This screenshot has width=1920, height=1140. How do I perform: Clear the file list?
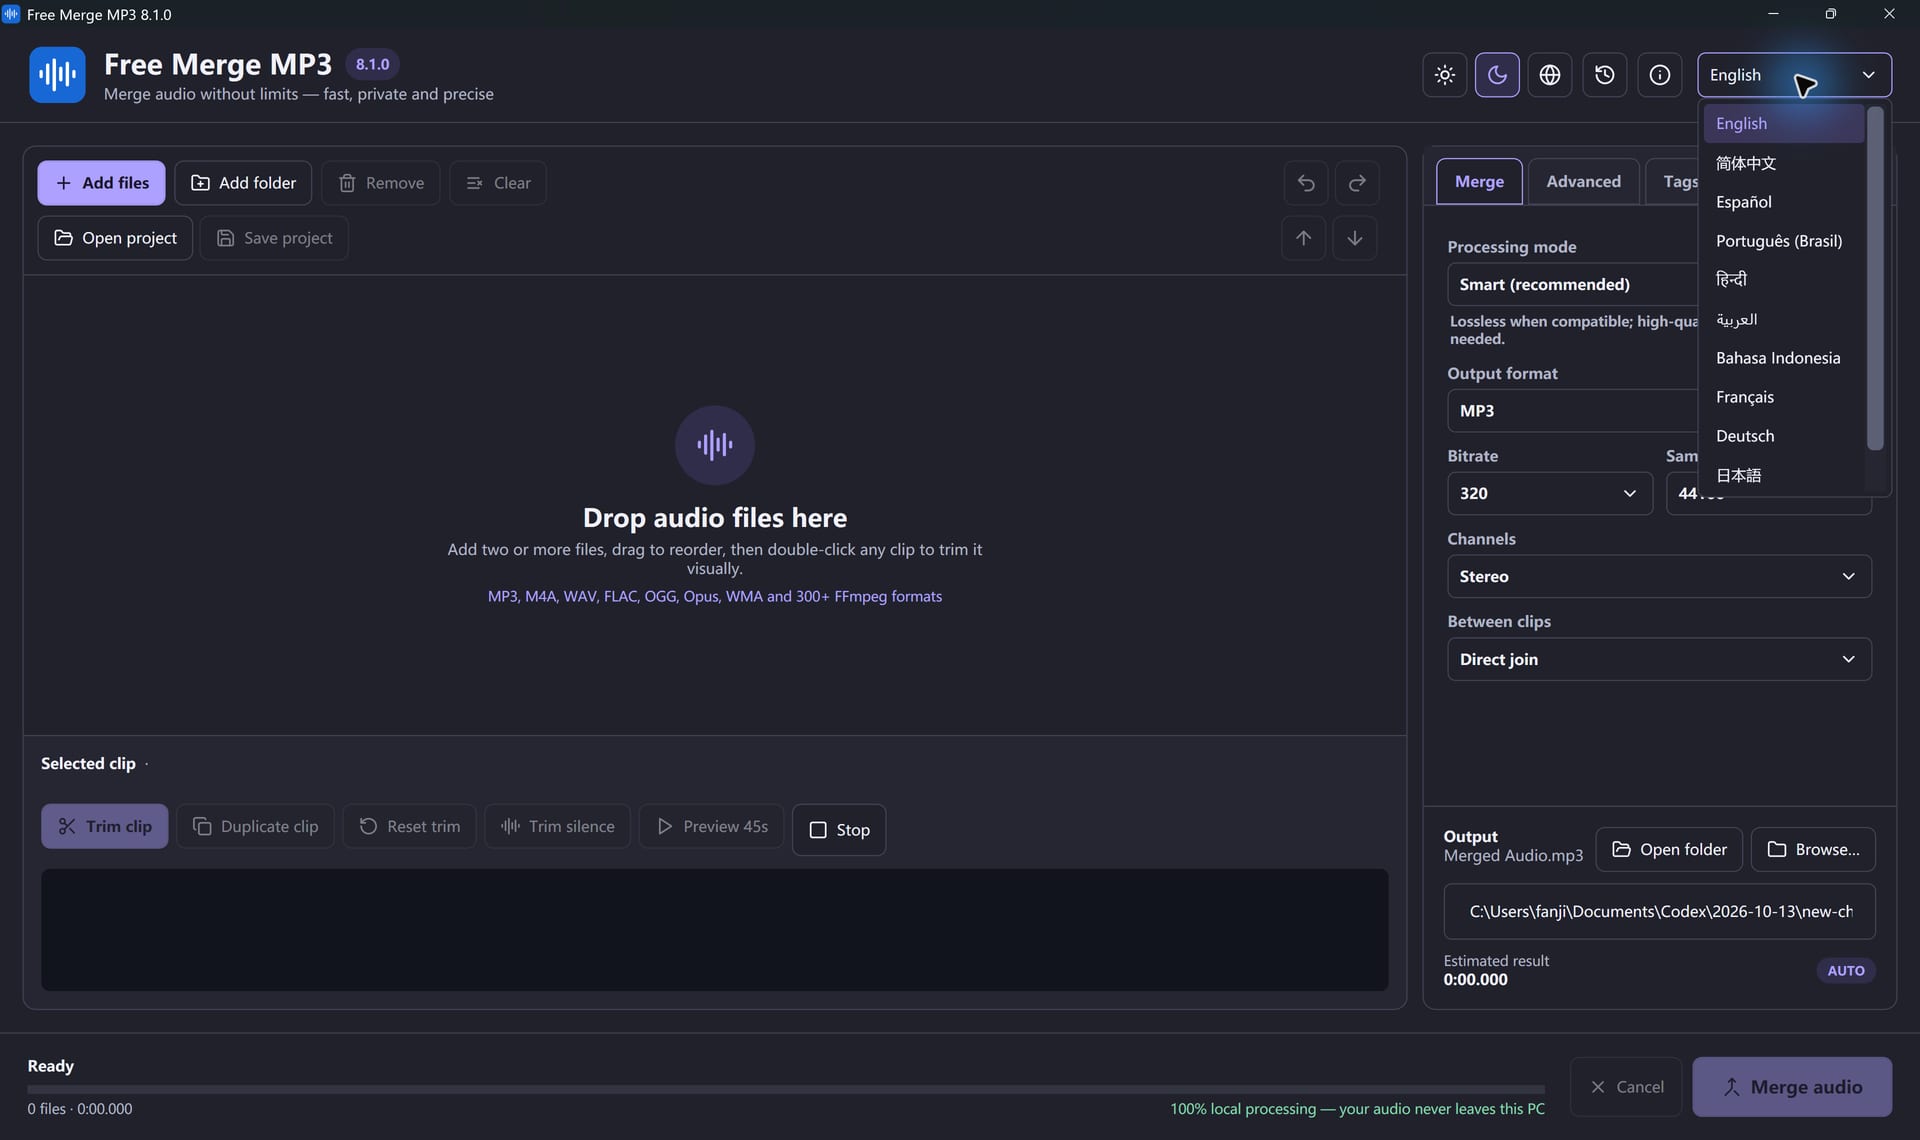pyautogui.click(x=498, y=183)
